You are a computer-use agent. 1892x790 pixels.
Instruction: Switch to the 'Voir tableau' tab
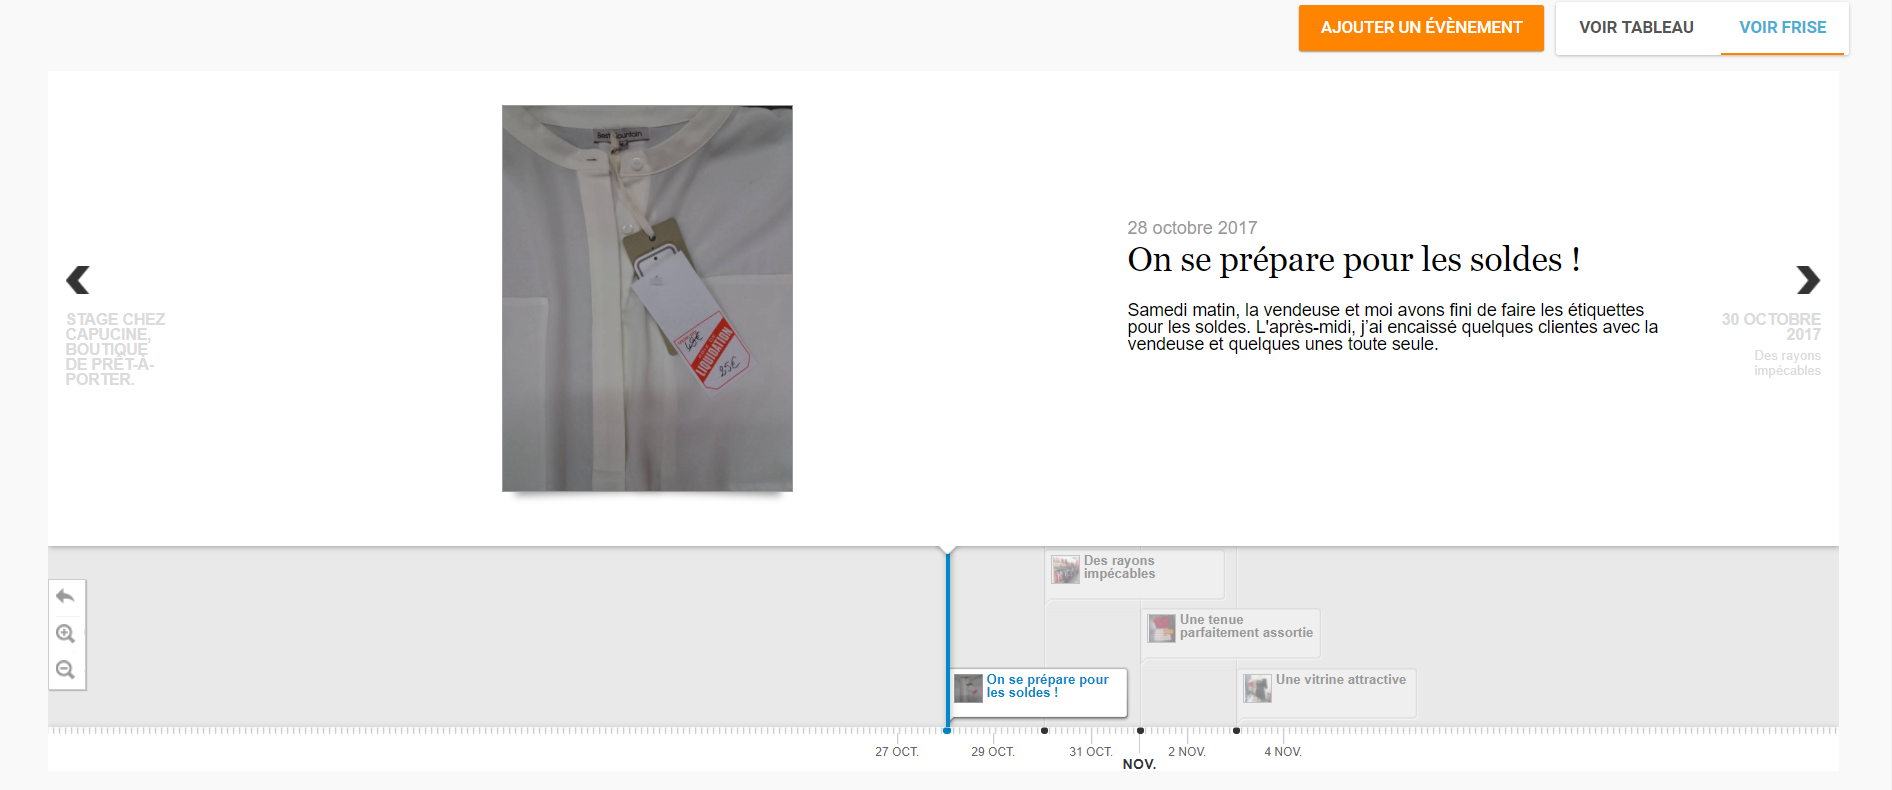coord(1636,28)
